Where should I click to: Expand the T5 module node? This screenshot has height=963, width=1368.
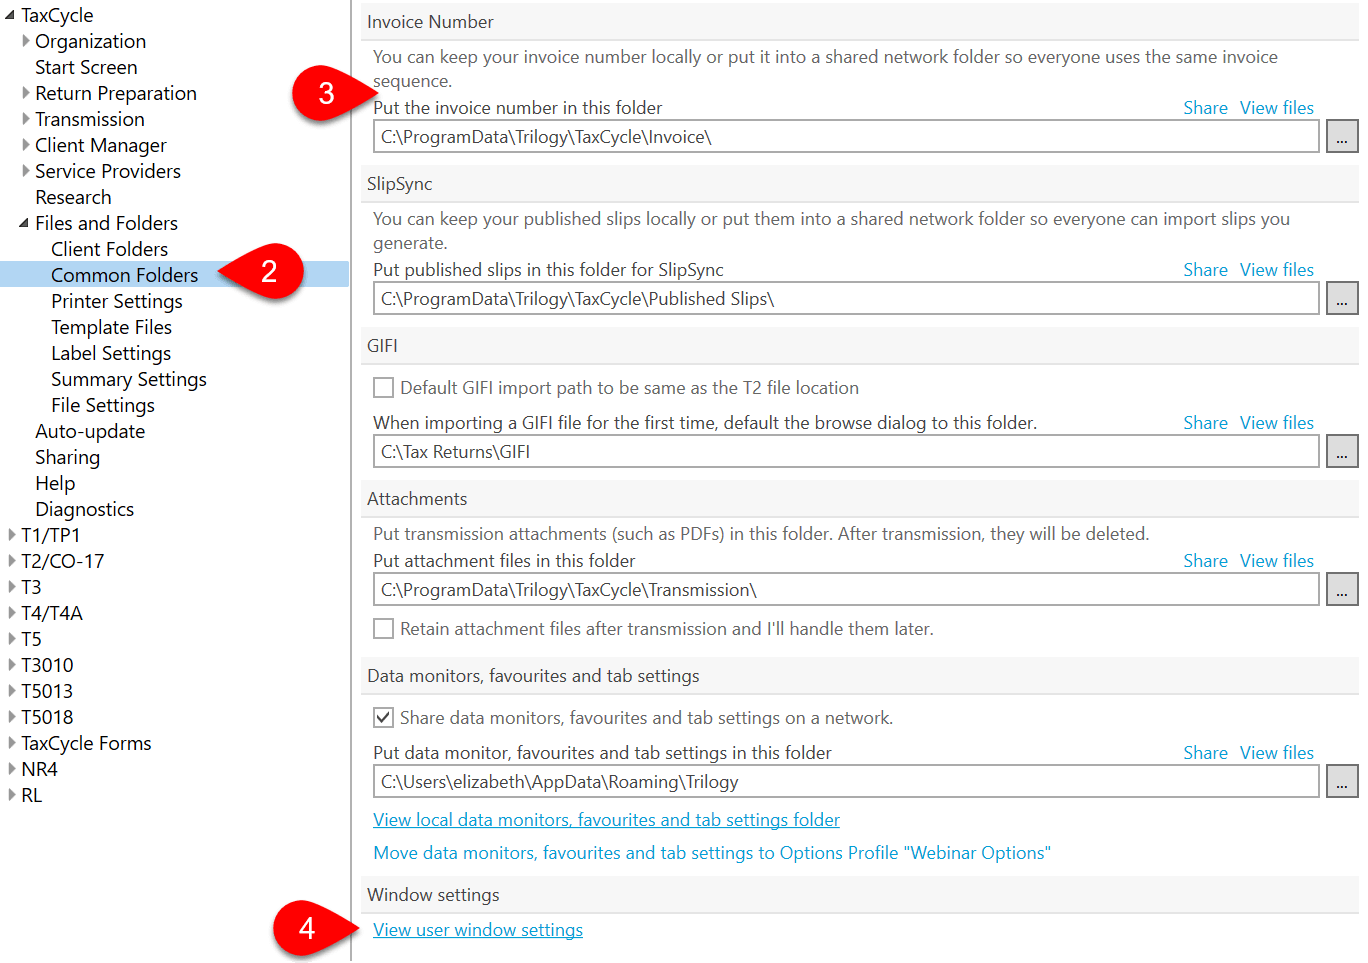tap(11, 639)
